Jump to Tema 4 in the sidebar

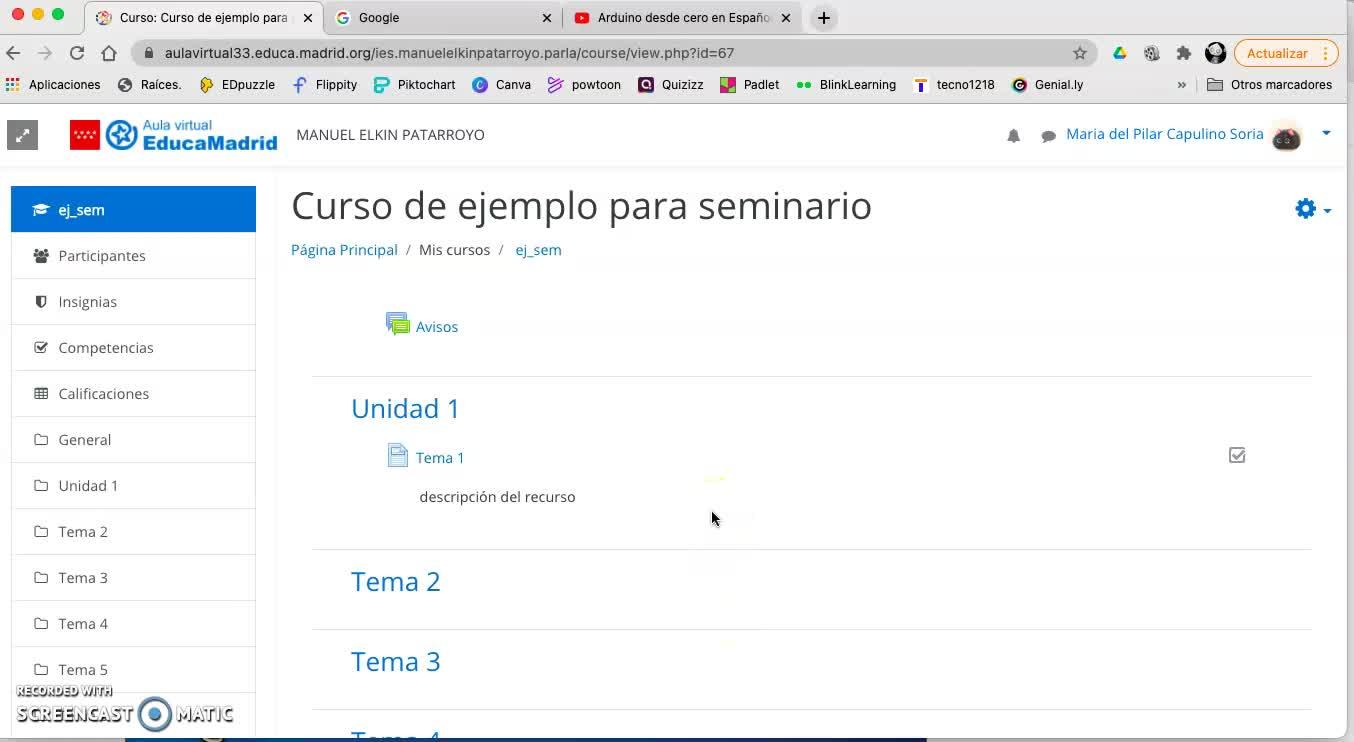133,624
